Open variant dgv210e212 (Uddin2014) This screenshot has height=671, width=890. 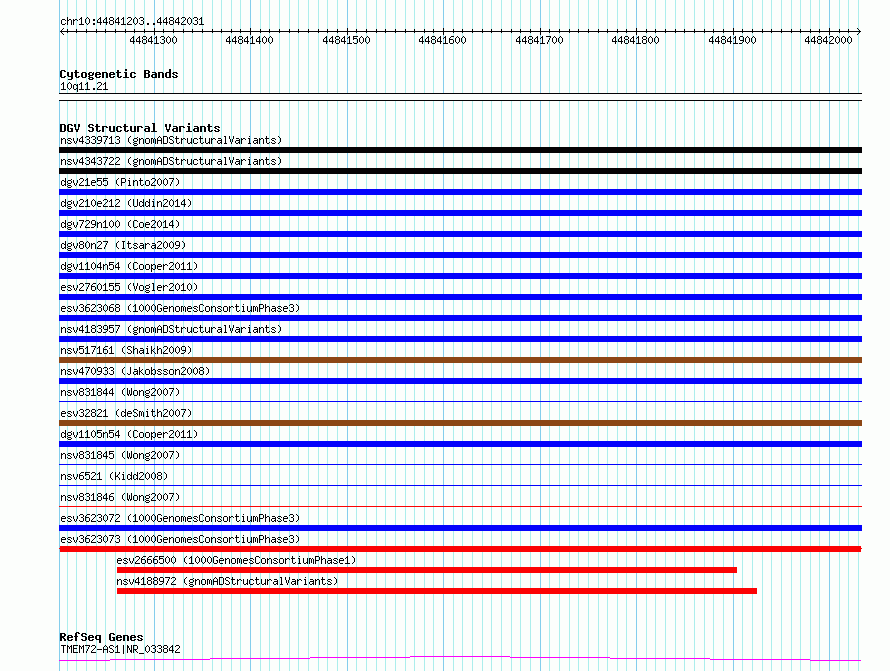[x=126, y=203]
